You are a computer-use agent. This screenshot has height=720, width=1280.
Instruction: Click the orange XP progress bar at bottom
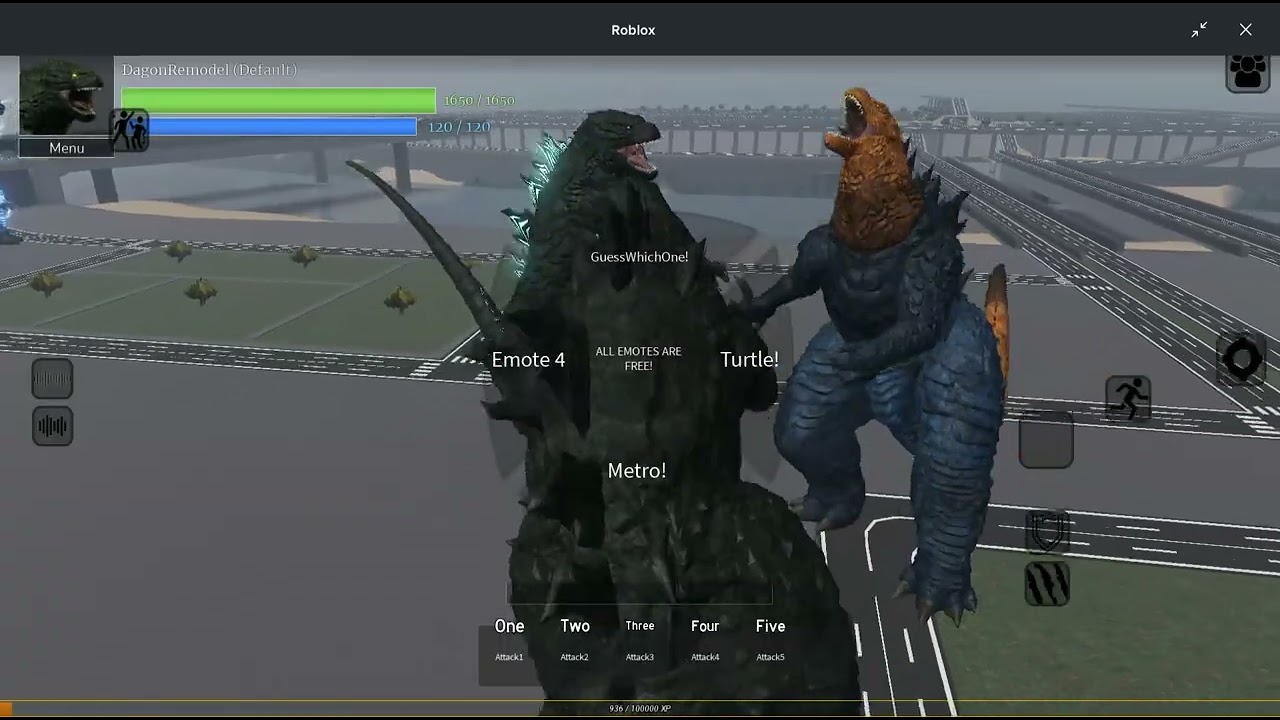pyautogui.click(x=640, y=709)
